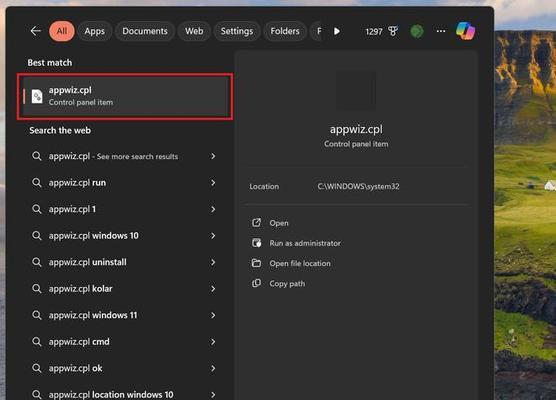Screen dimensions: 556x400
Task: Click search icon beside 'appwiz.cpl uninstall'
Action: (x=37, y=262)
